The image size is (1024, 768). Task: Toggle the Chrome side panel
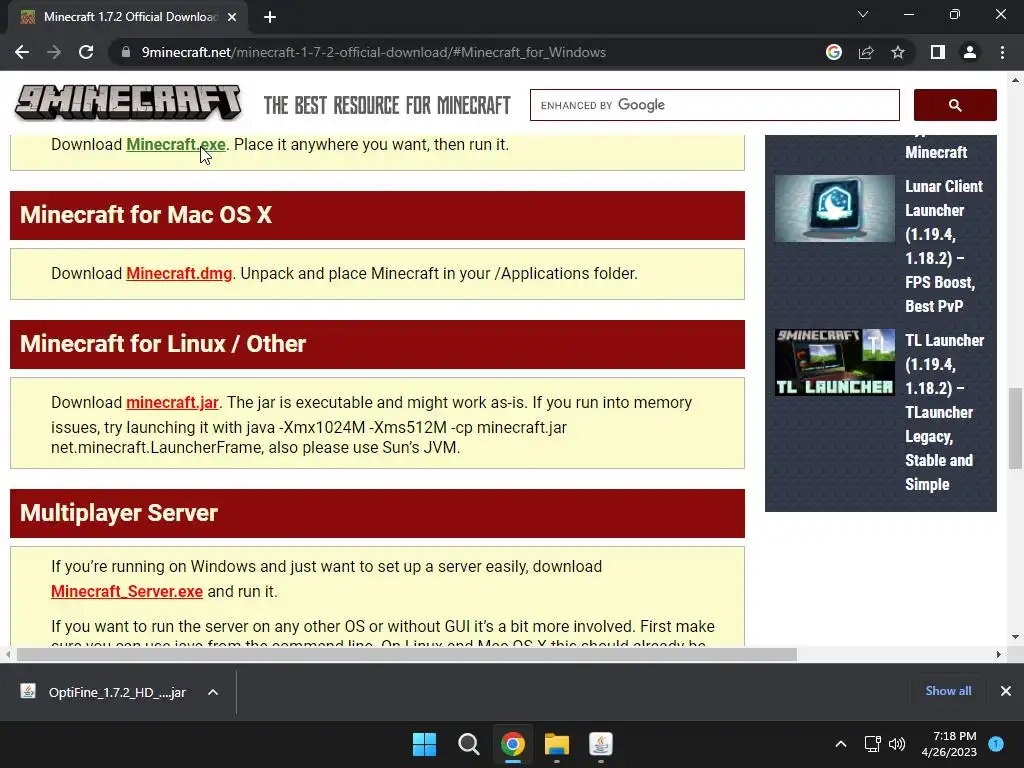click(938, 52)
